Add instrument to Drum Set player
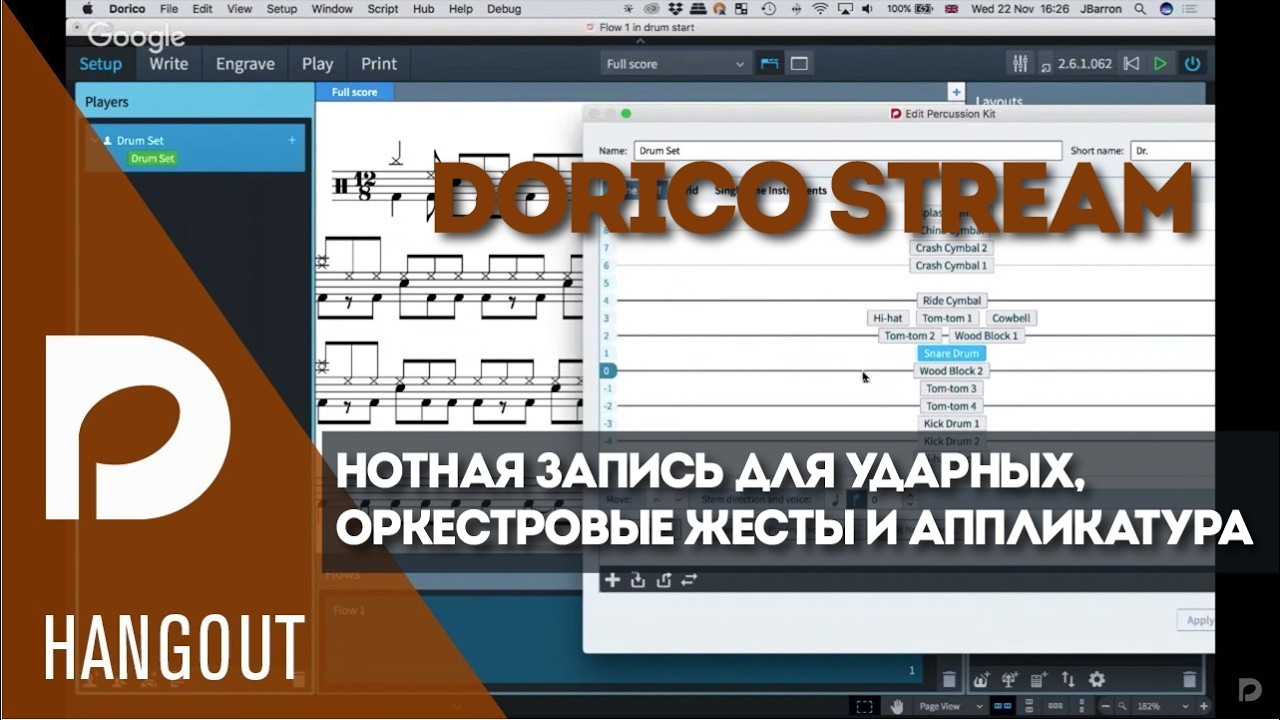 click(292, 140)
